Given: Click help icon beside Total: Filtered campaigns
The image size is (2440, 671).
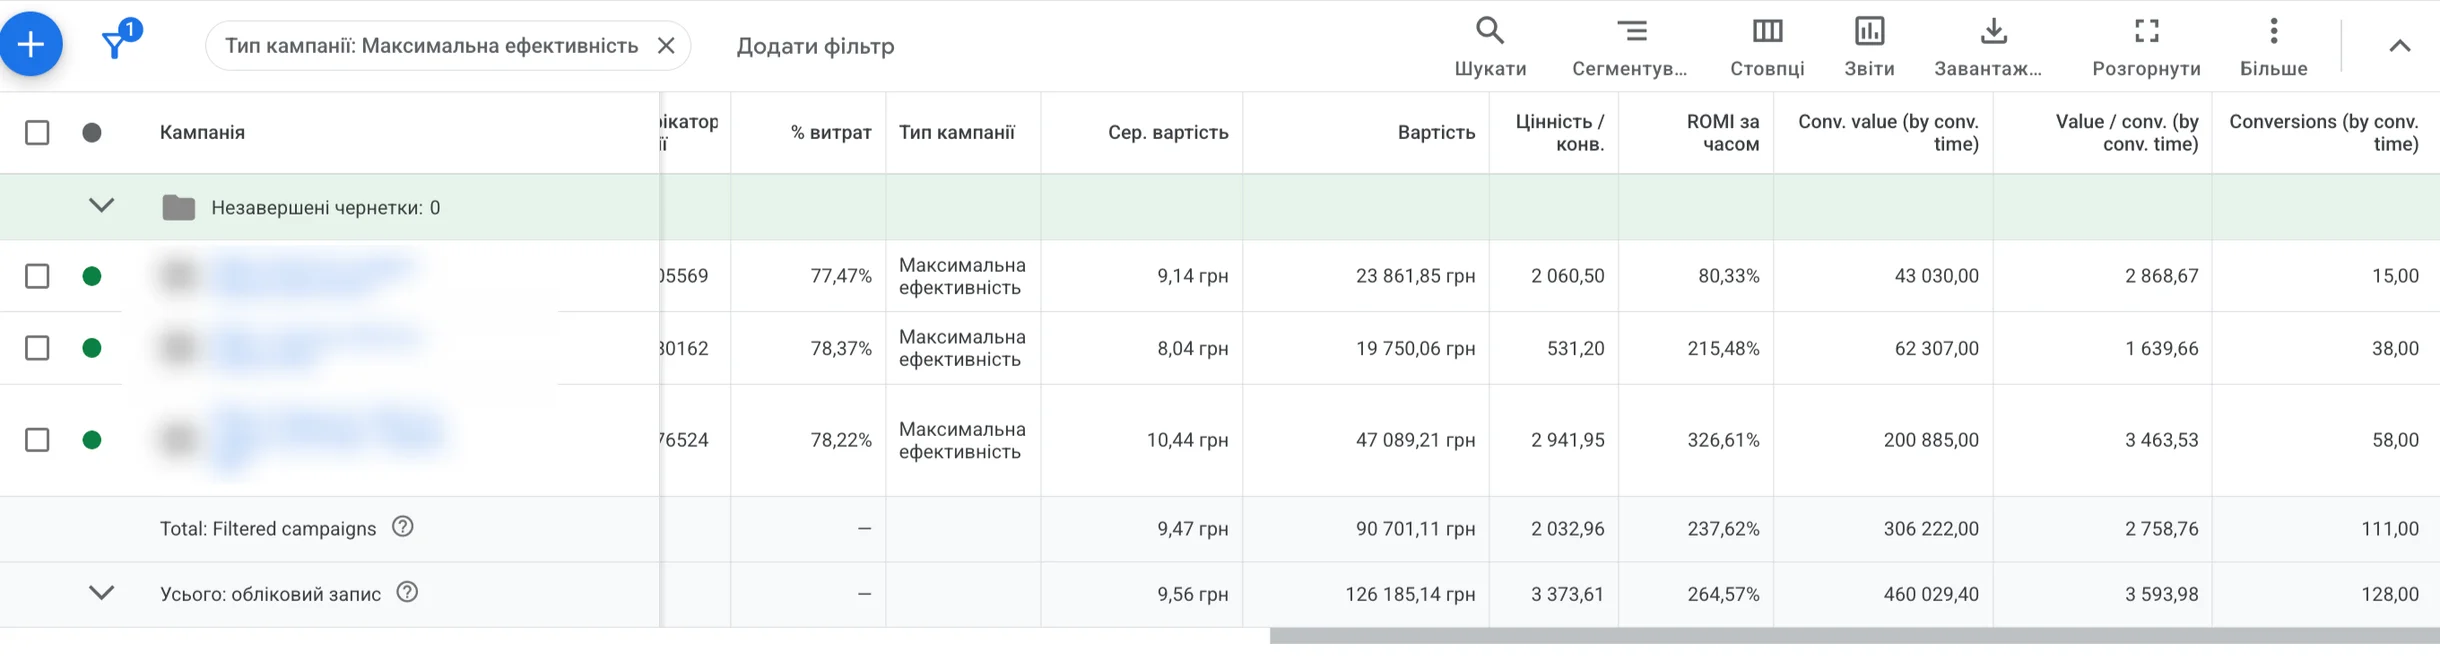Looking at the screenshot, I should click(403, 527).
